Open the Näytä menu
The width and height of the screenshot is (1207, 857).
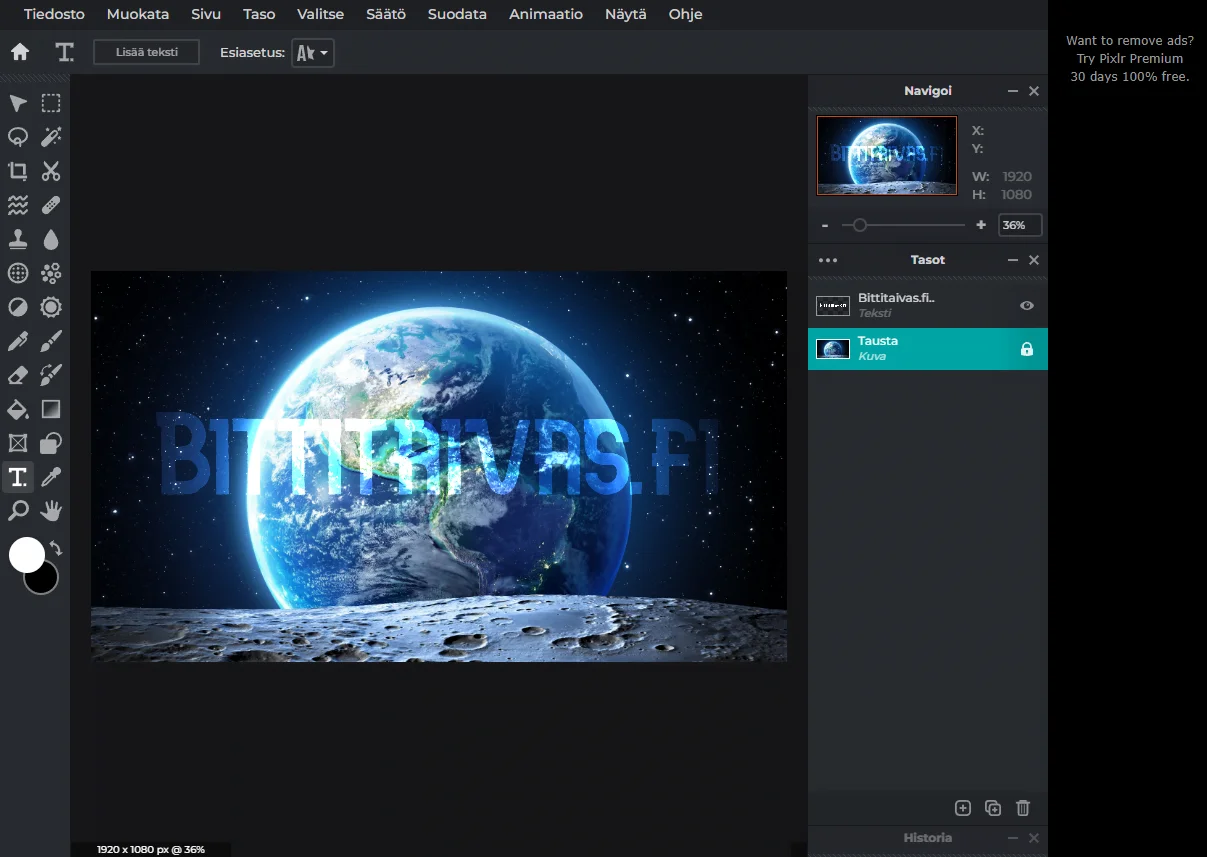point(626,14)
